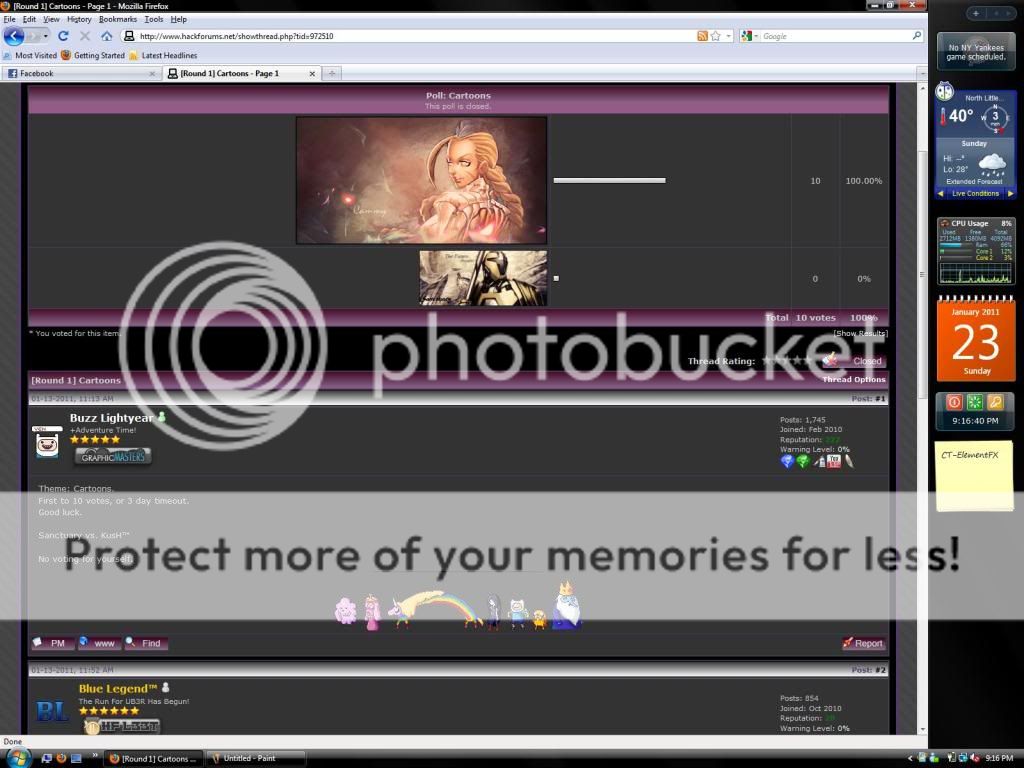This screenshot has height=768, width=1024.
Task: Click the Google search box
Action: (x=835, y=36)
